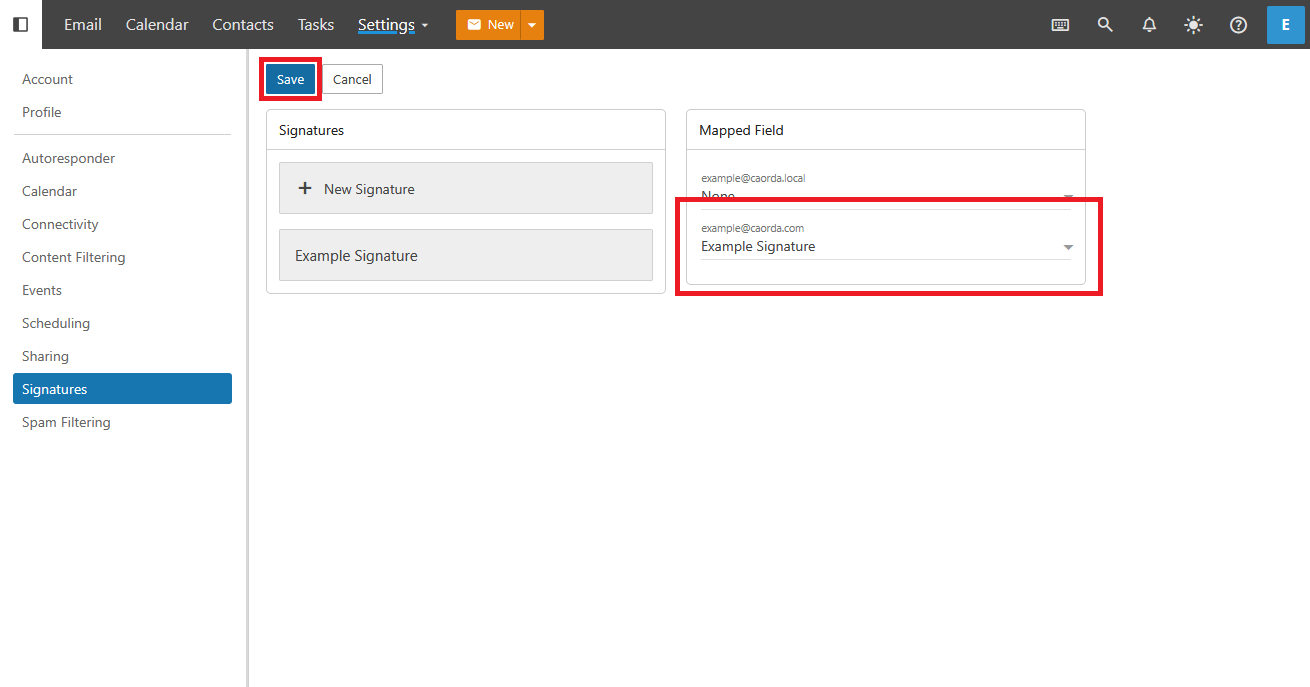Image resolution: width=1310 pixels, height=687 pixels.
Task: Open the keyboard shortcuts icon
Action: pyautogui.click(x=1060, y=25)
